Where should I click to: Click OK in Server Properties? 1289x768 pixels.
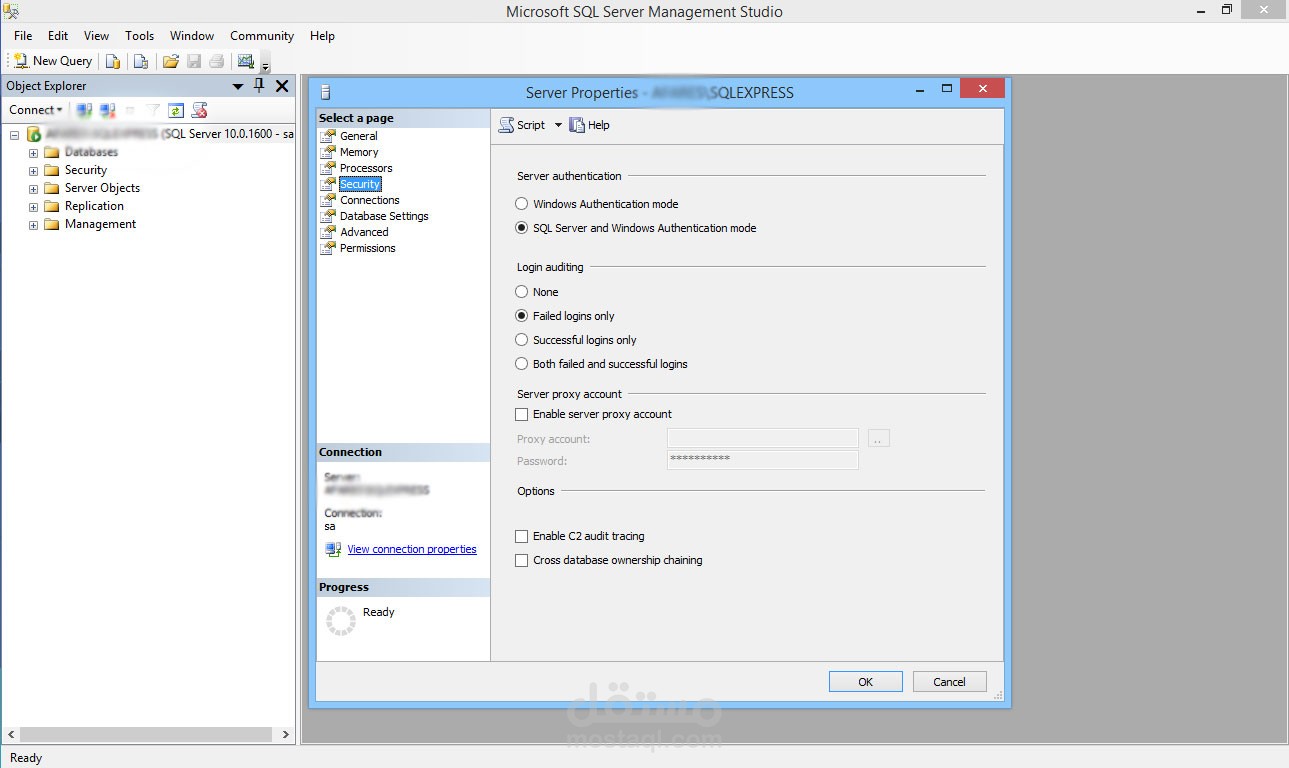click(866, 682)
